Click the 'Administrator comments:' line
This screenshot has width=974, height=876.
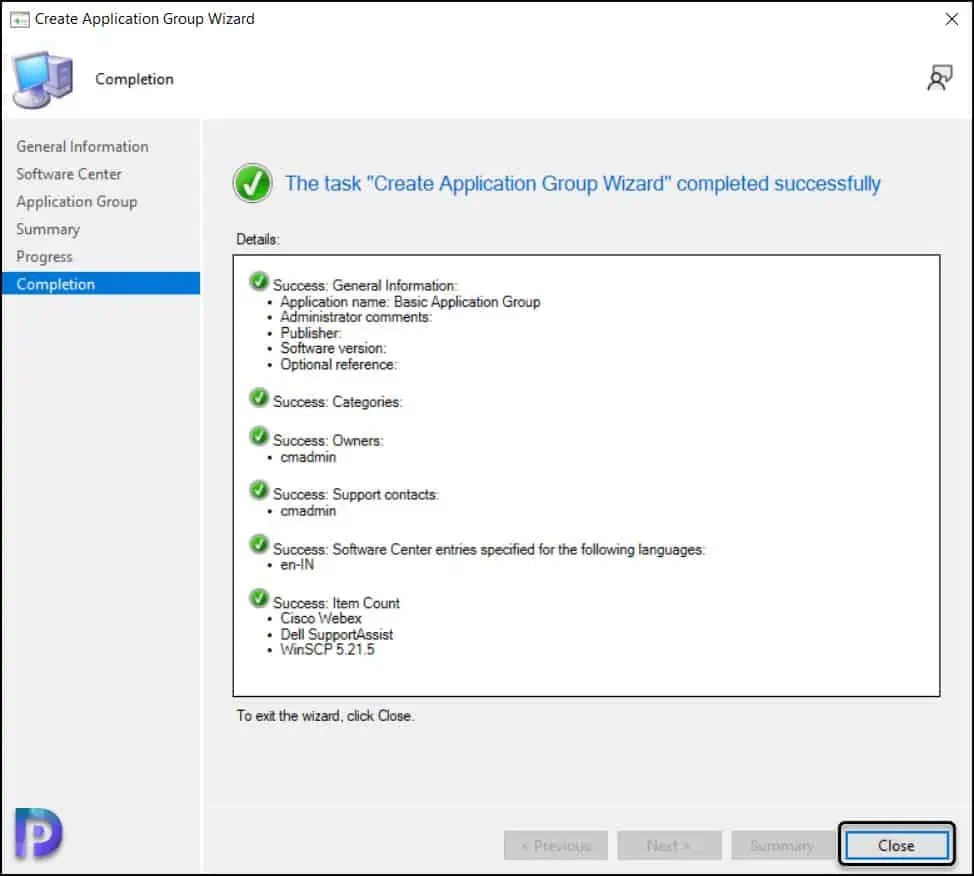click(x=356, y=317)
